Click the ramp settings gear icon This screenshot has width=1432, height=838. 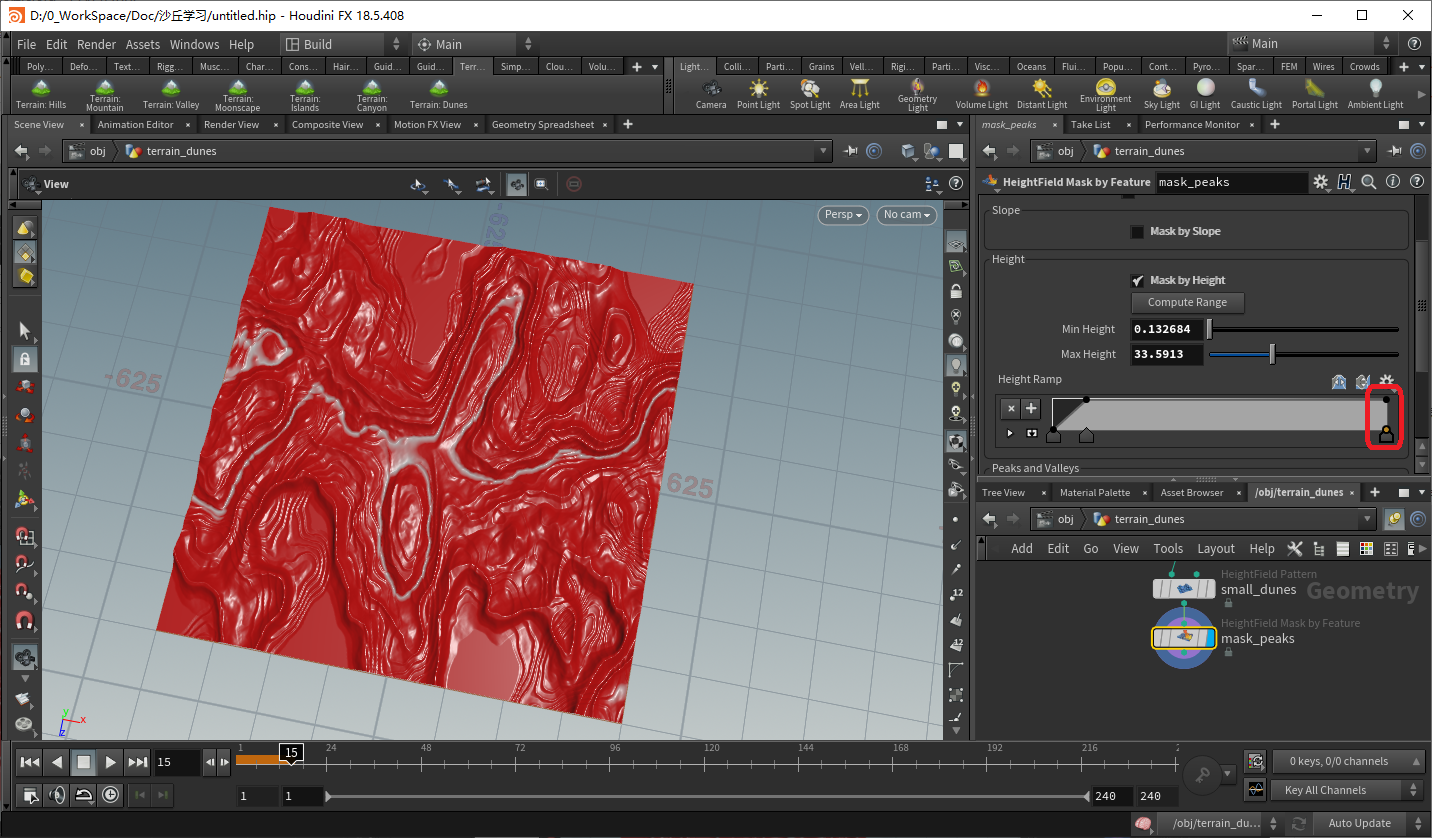pyautogui.click(x=1386, y=381)
